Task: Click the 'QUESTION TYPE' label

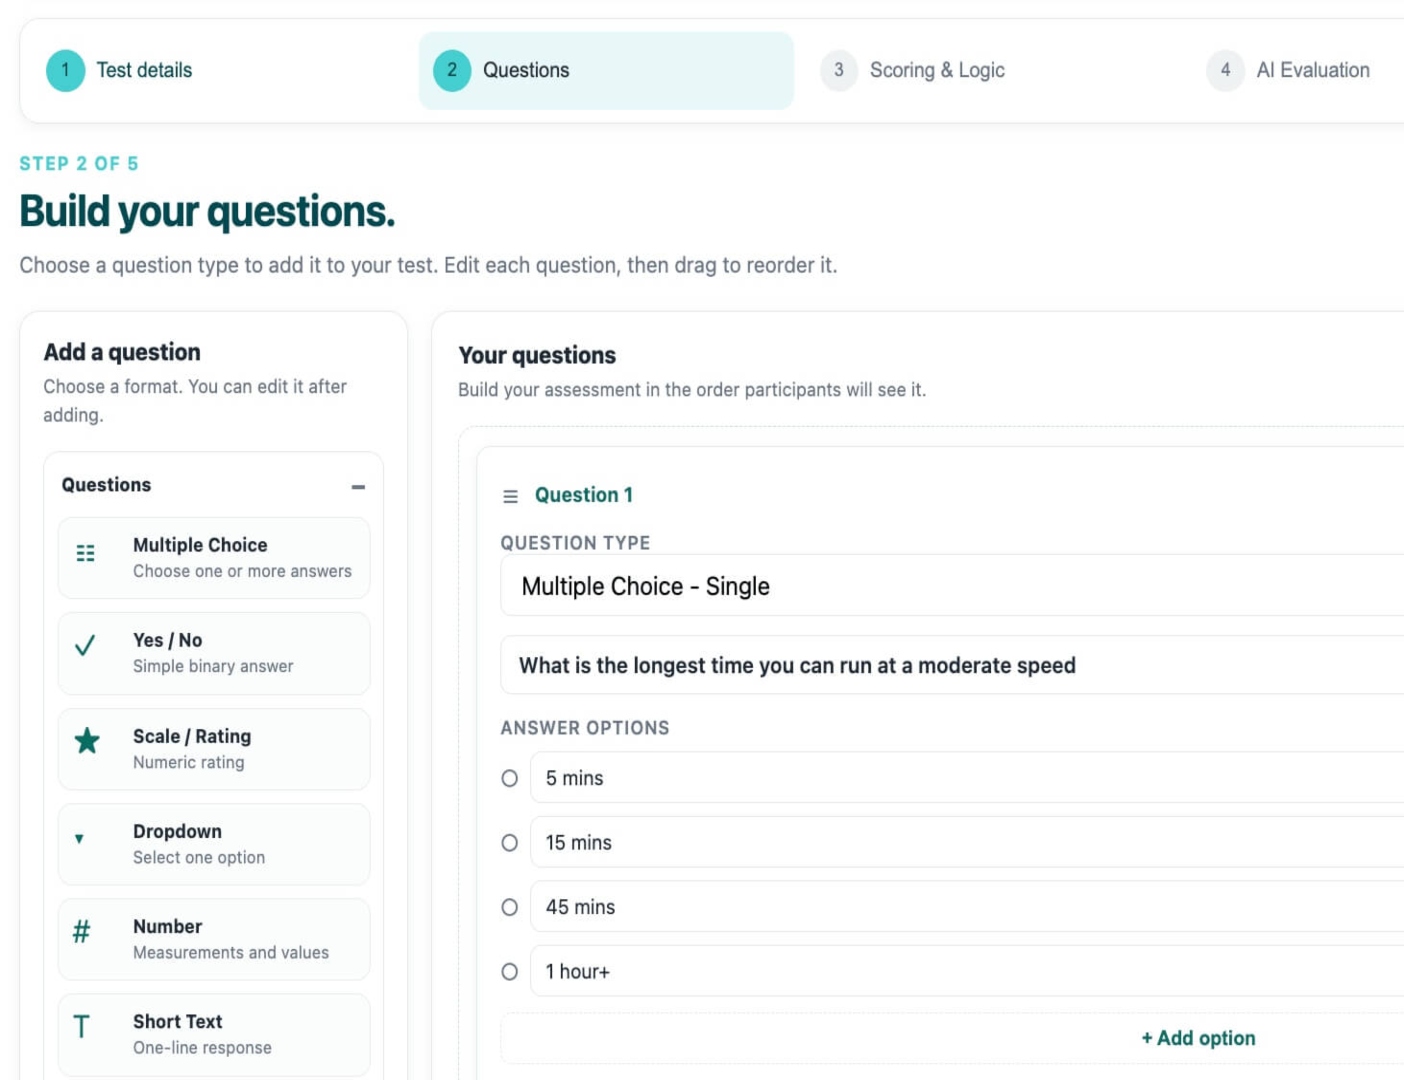Action: coord(575,543)
